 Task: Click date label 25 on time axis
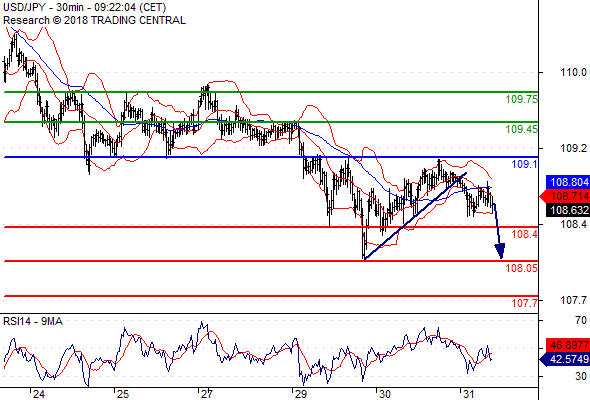tap(123, 394)
